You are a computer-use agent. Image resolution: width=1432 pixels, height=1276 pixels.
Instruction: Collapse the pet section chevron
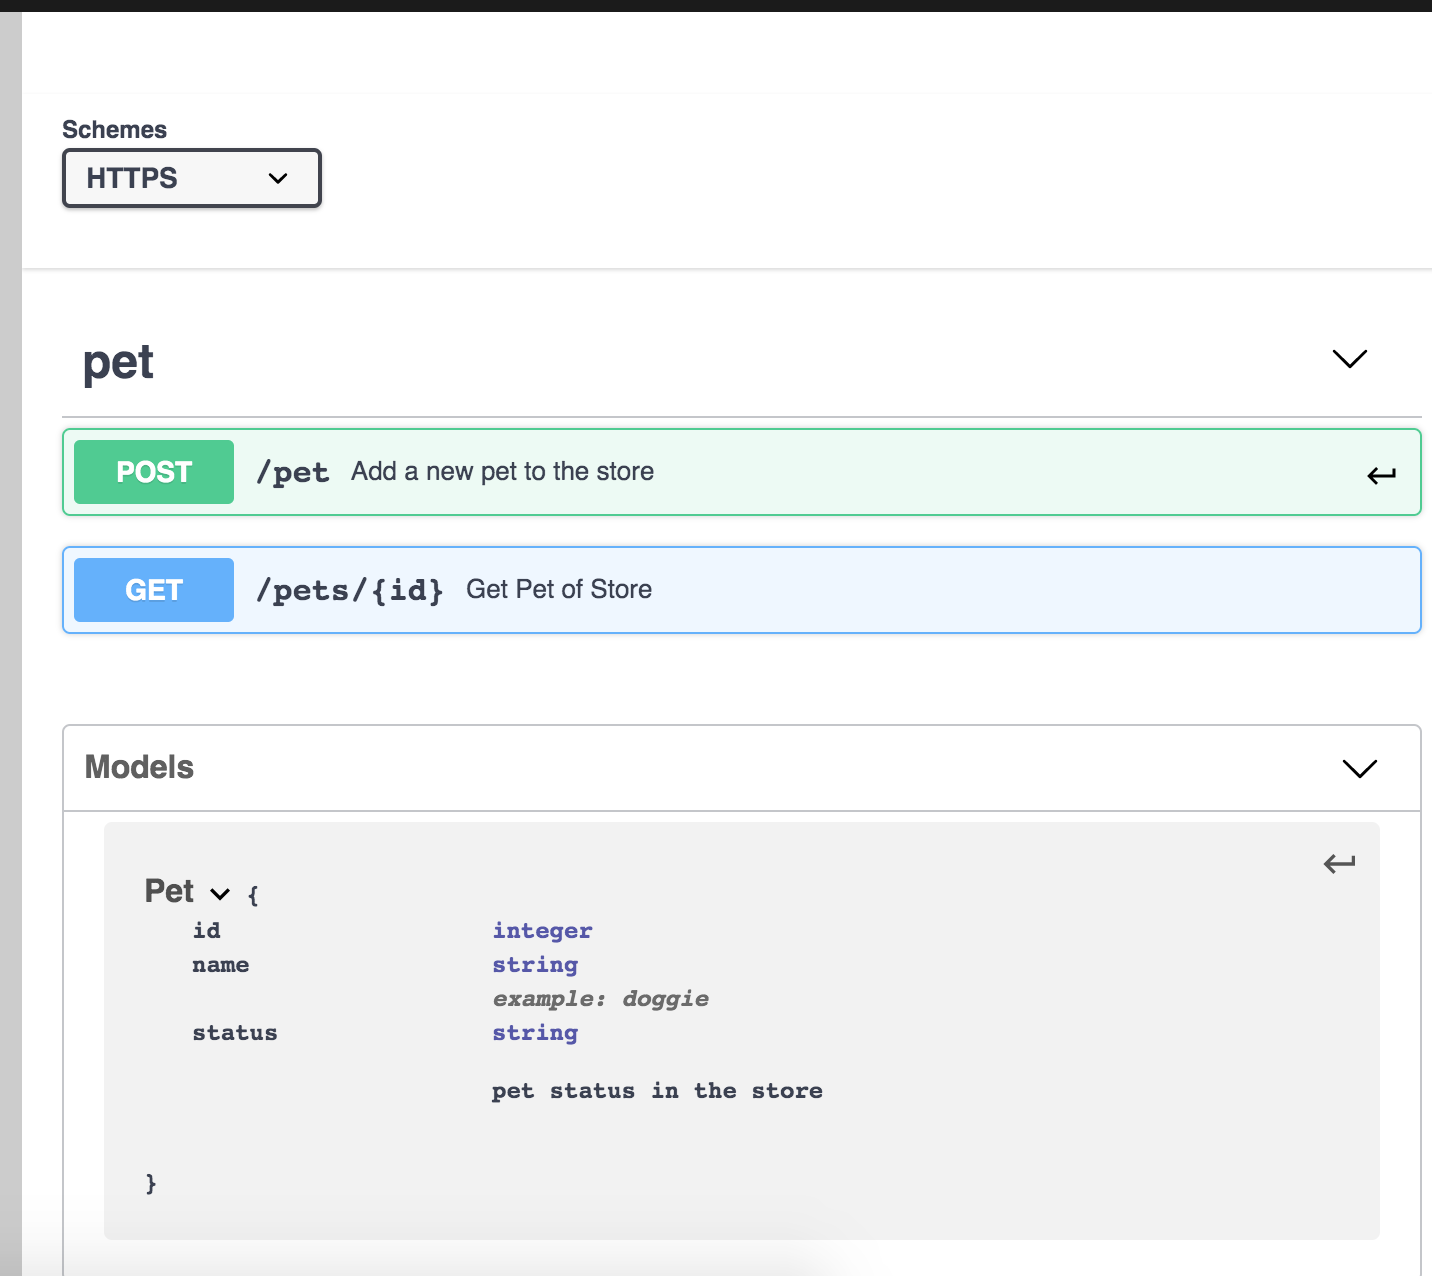click(x=1349, y=359)
